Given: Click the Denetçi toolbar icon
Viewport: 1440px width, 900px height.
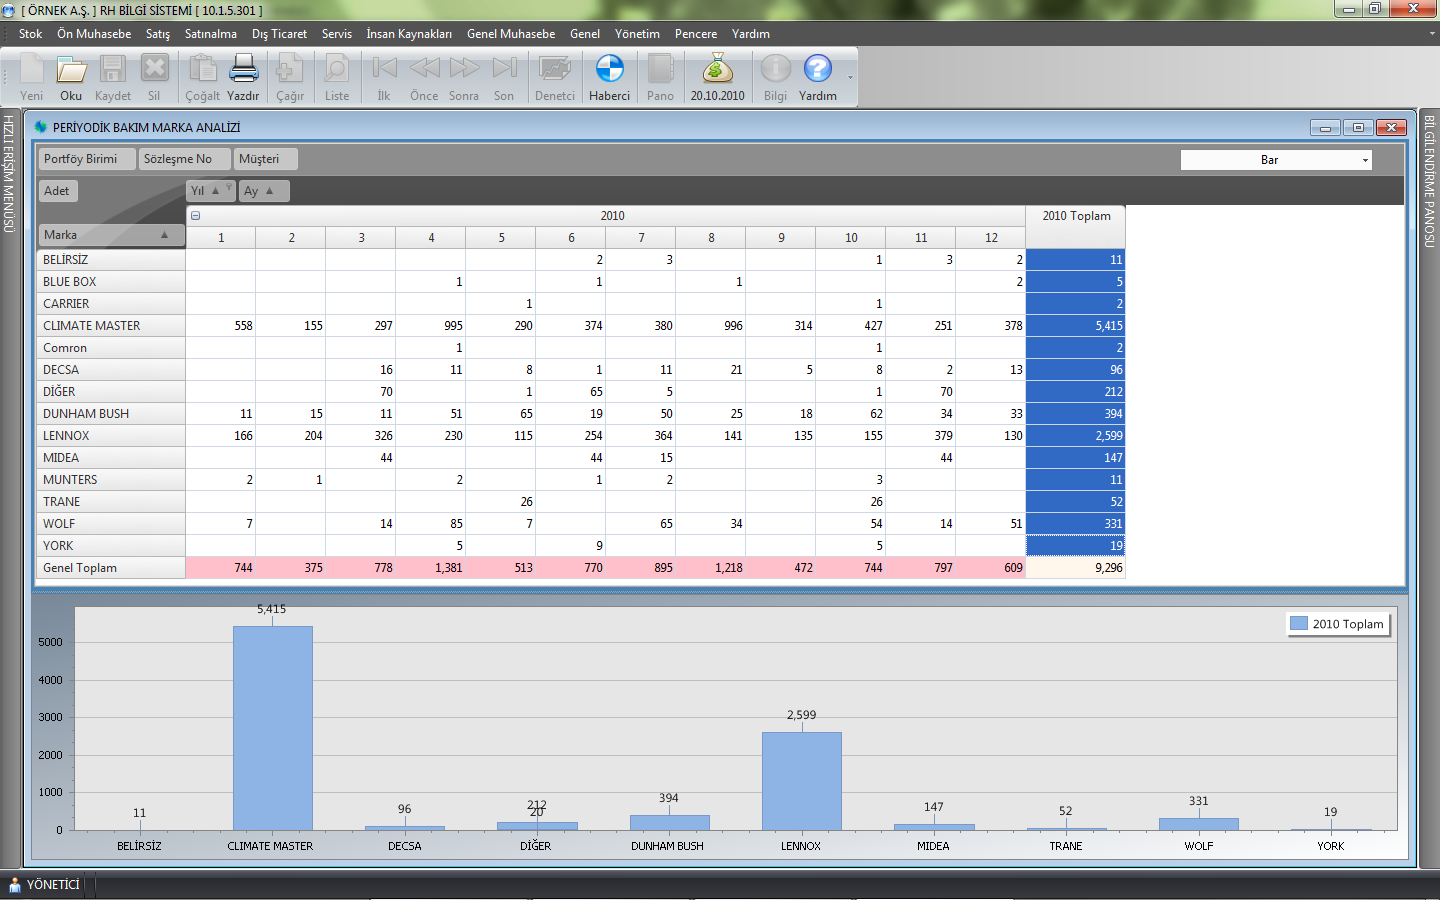Looking at the screenshot, I should [x=554, y=70].
